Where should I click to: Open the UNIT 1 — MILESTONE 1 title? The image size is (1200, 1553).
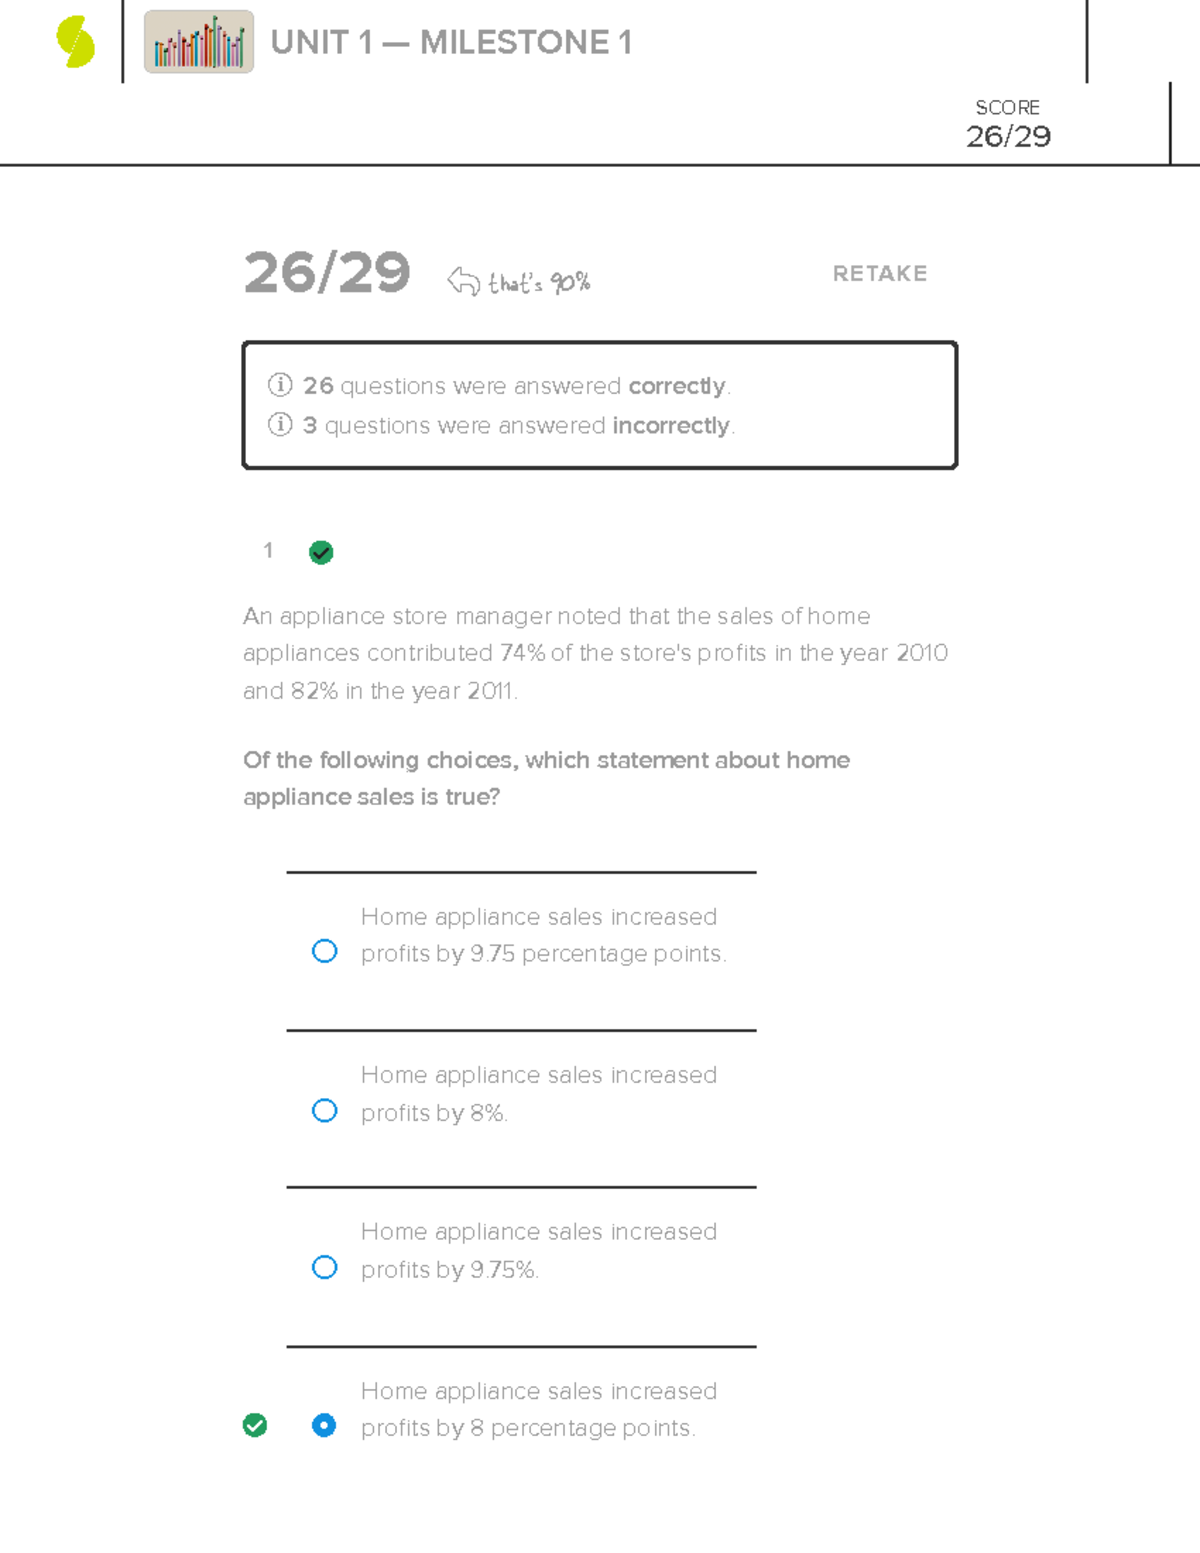pos(451,43)
